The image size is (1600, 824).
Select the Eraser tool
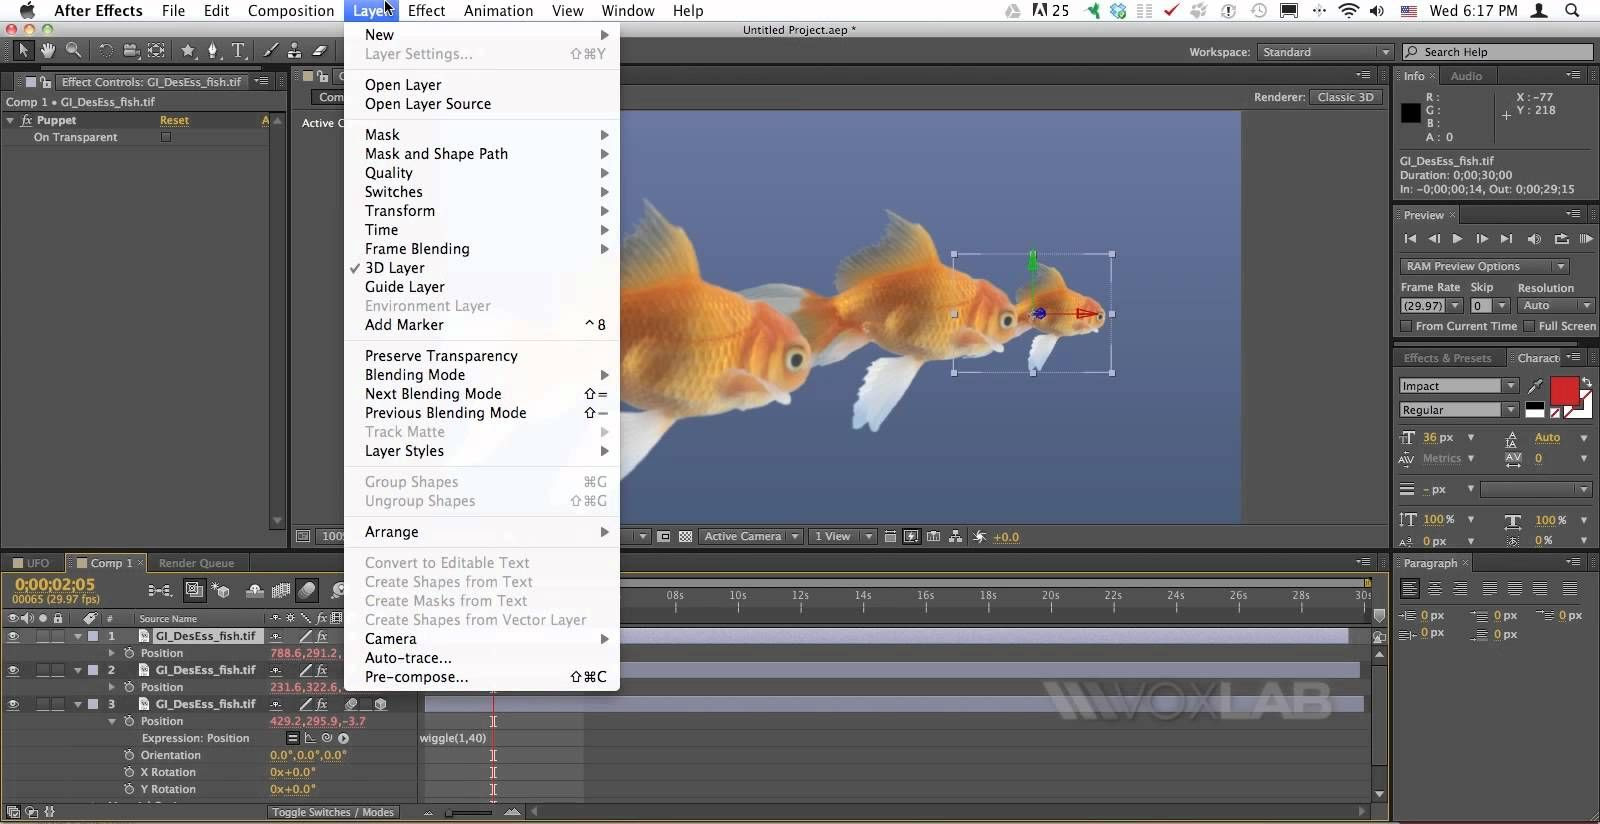(320, 50)
